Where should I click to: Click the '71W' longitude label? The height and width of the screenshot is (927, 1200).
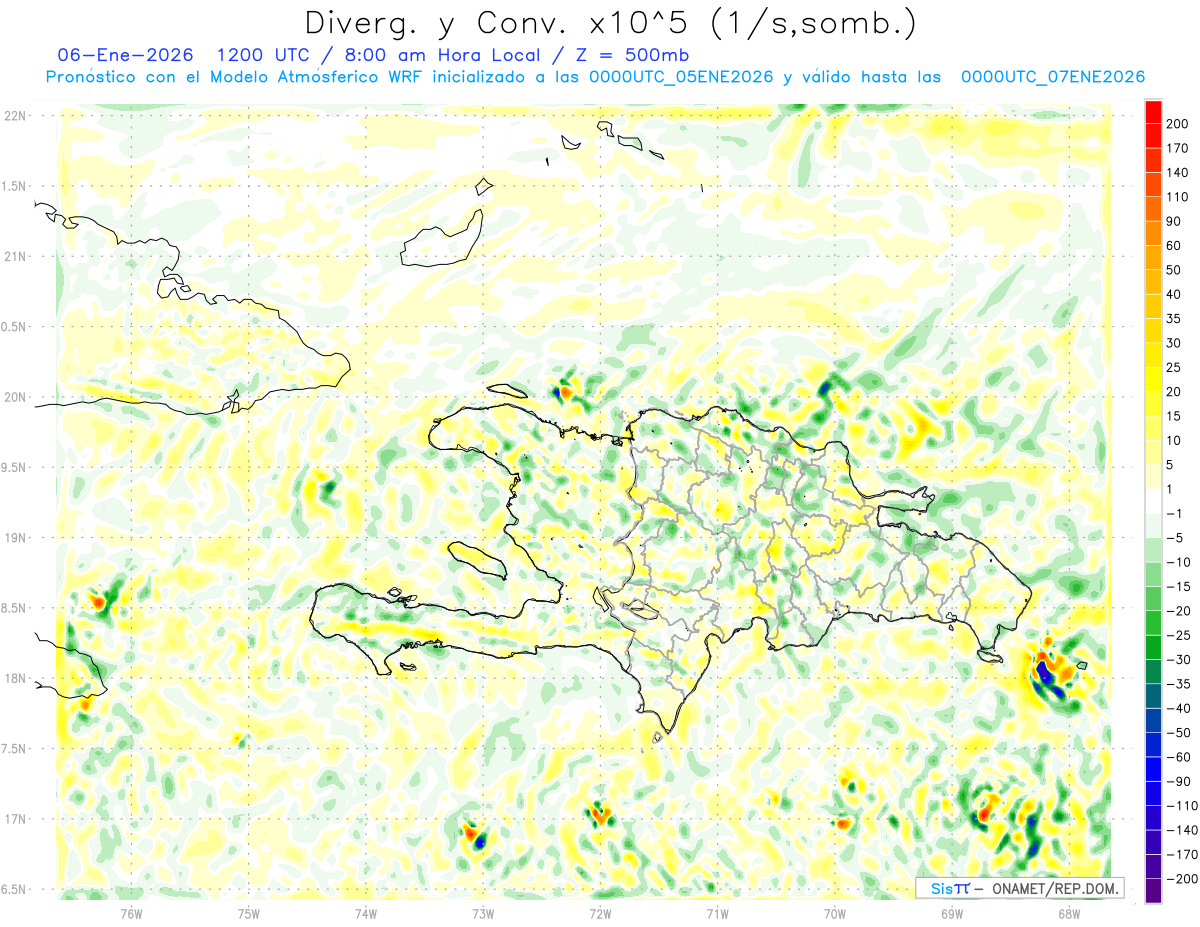717,914
